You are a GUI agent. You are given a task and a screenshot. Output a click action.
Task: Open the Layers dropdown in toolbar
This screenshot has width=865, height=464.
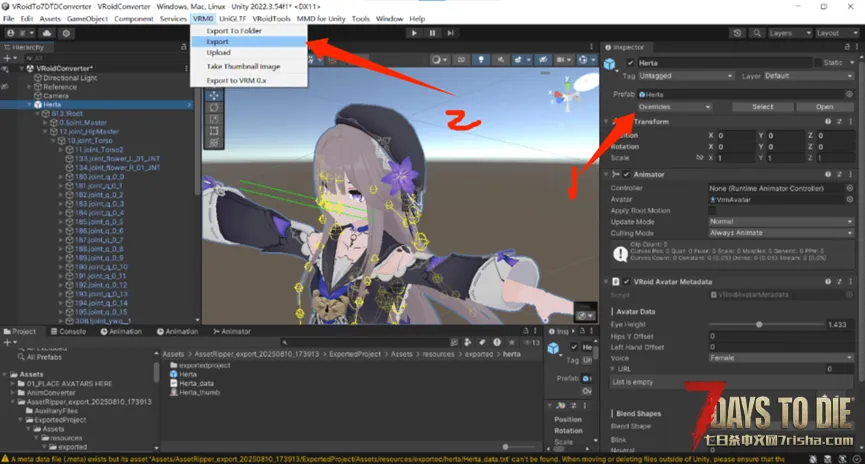[x=790, y=33]
